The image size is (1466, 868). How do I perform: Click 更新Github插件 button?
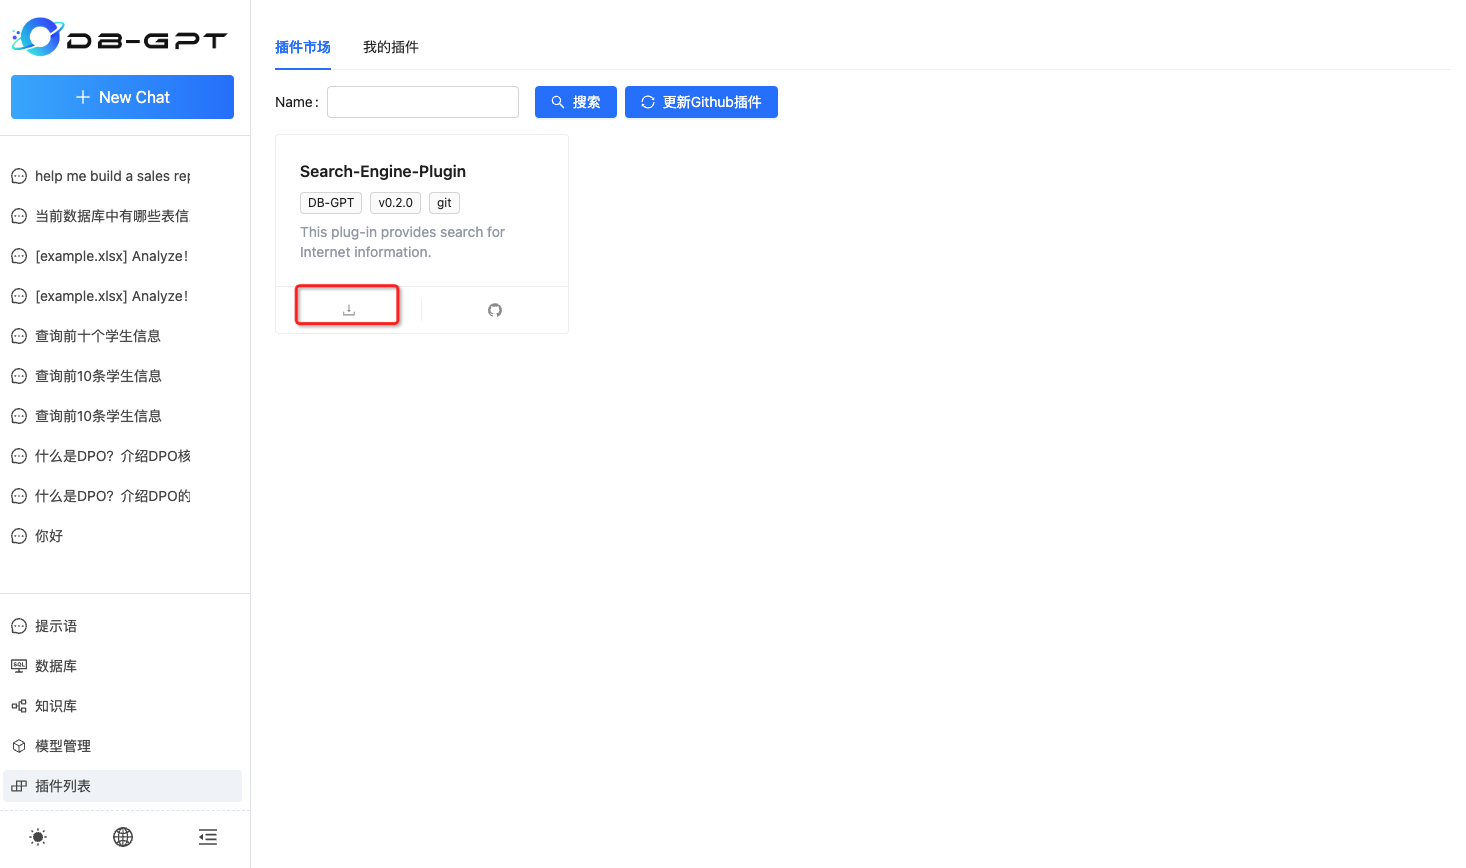[700, 101]
